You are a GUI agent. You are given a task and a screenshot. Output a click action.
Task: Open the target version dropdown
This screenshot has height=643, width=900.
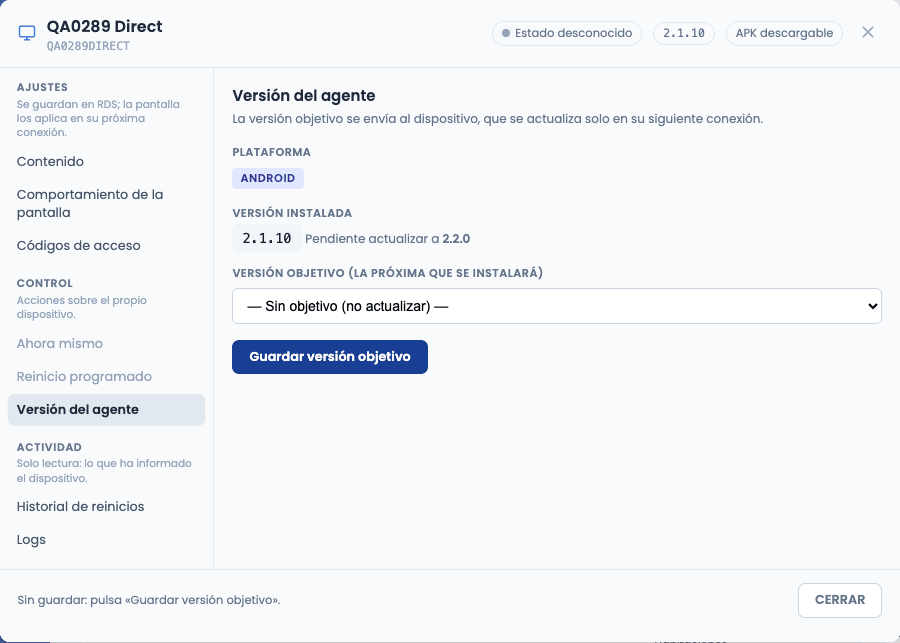click(x=557, y=306)
